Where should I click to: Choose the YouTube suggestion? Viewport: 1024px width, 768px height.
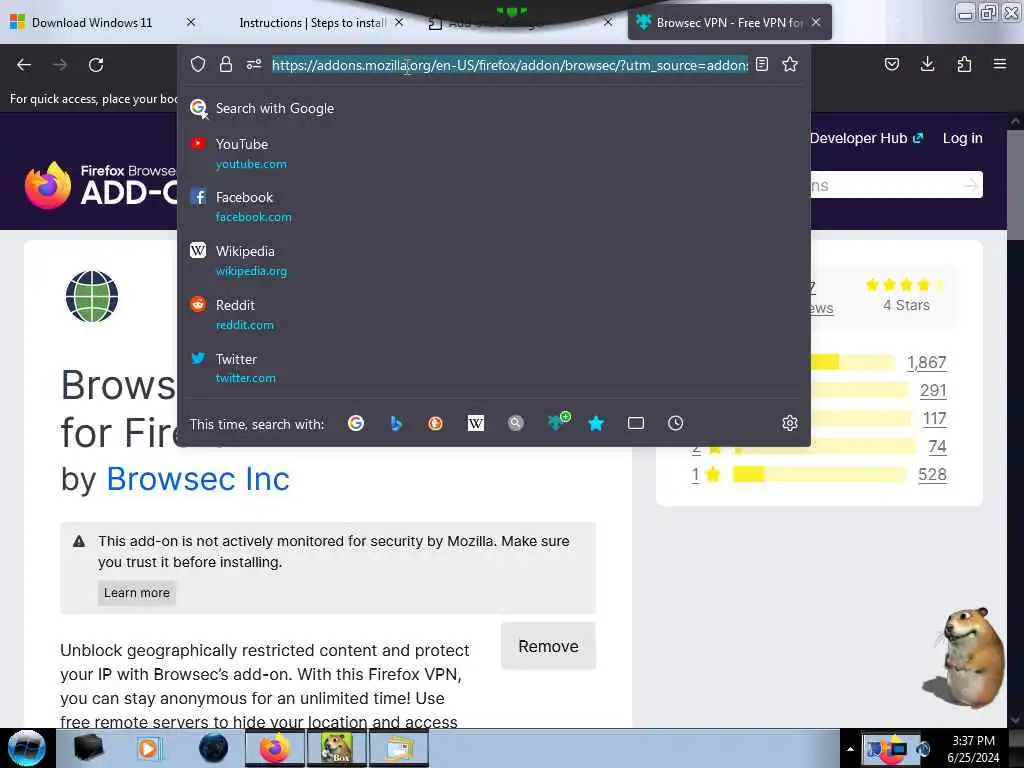pyautogui.click(x=494, y=153)
